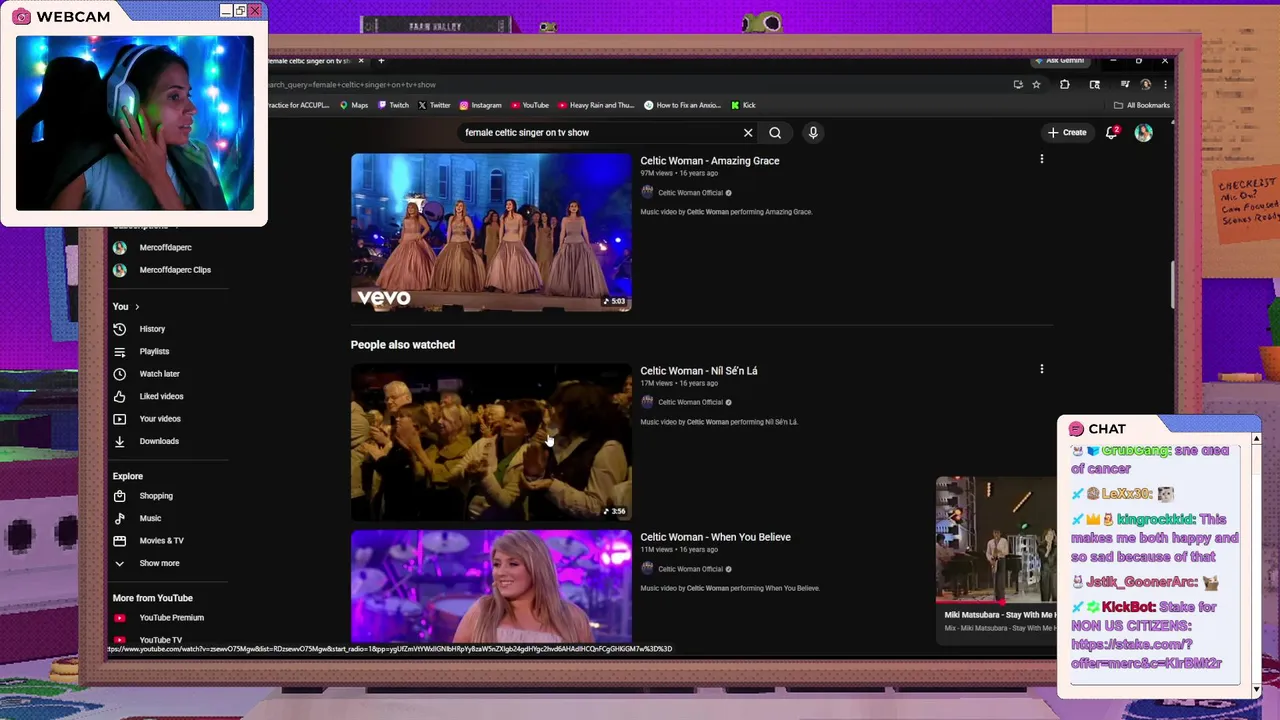The width and height of the screenshot is (1280, 720).
Task: Open Mercoffdaperc subscription channel
Action: click(165, 247)
